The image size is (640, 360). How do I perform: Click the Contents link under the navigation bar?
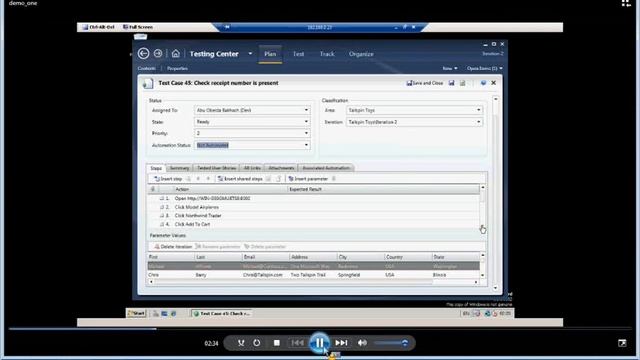pyautogui.click(x=147, y=68)
